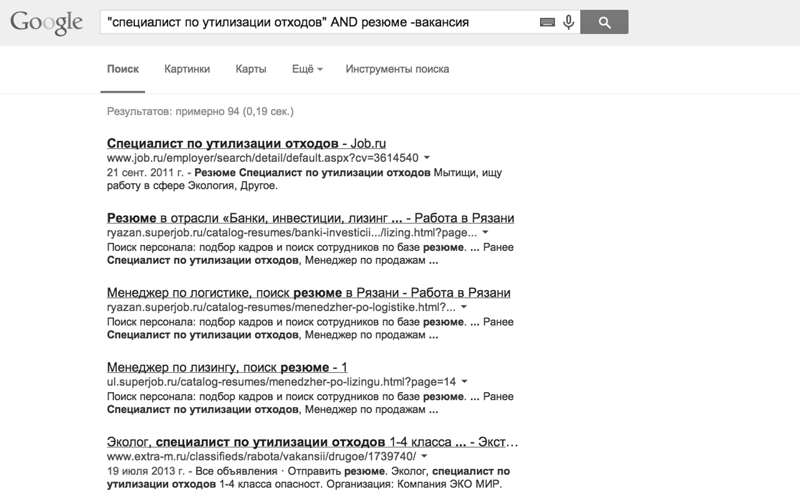Expand arrow next to banki-investicii URL
This screenshot has height=500, width=800.
tap(478, 233)
